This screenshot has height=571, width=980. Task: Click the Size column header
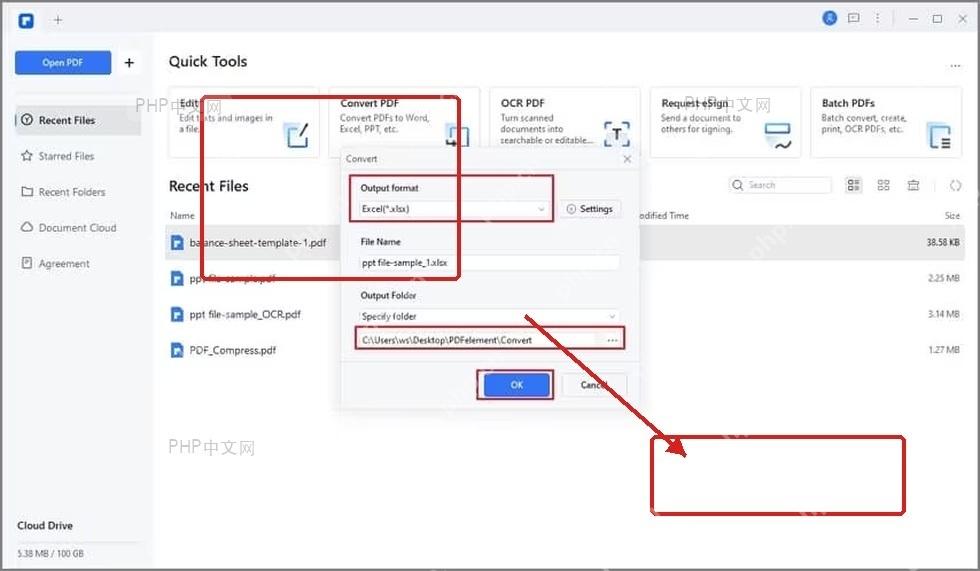pyautogui.click(x=952, y=216)
